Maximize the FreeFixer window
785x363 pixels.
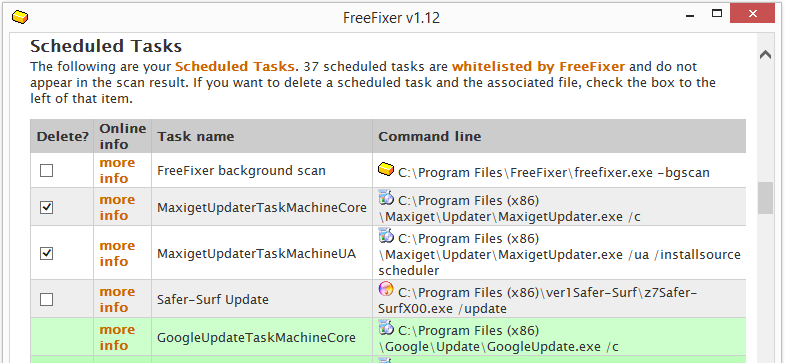tap(717, 14)
